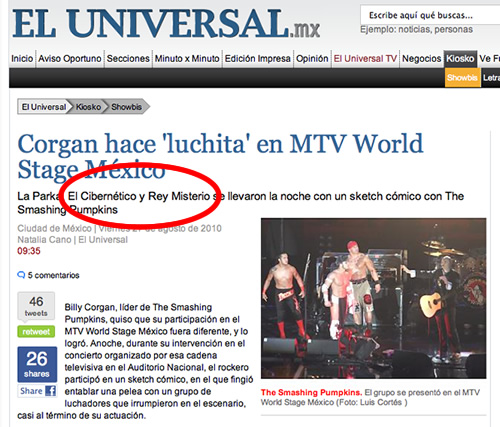Viewport: 500px width, 427px height.
Task: Go to Minuto x Minuto section
Action: [x=187, y=59]
